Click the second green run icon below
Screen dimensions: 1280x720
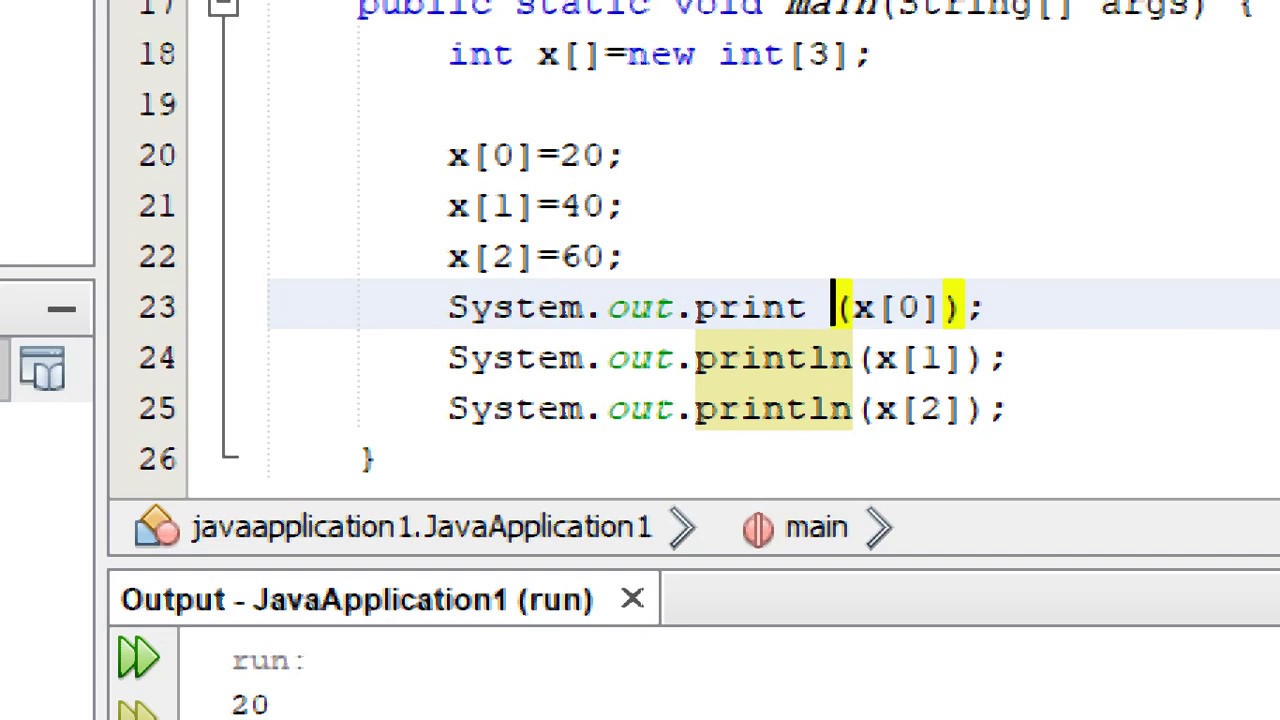[138, 710]
